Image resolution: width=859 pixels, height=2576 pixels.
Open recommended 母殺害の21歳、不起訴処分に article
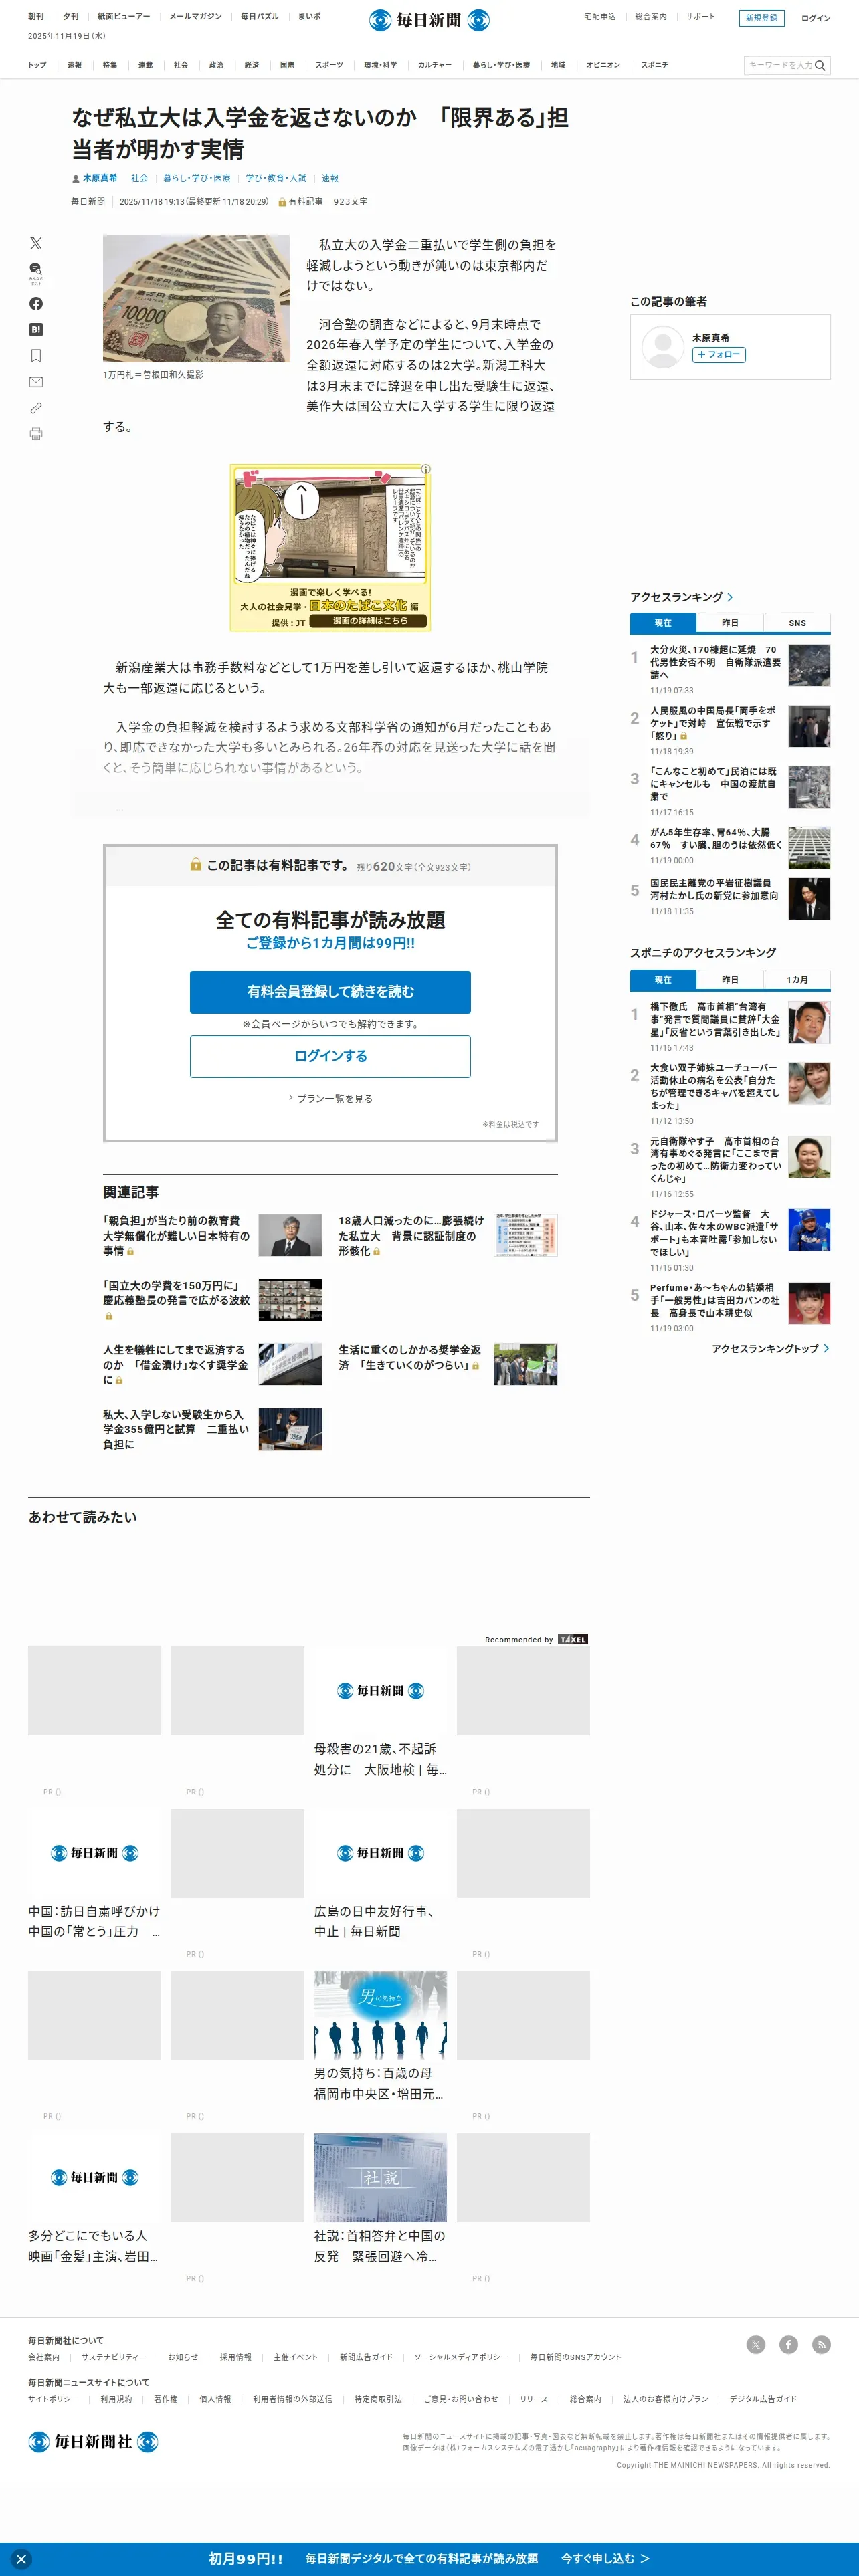(380, 1711)
